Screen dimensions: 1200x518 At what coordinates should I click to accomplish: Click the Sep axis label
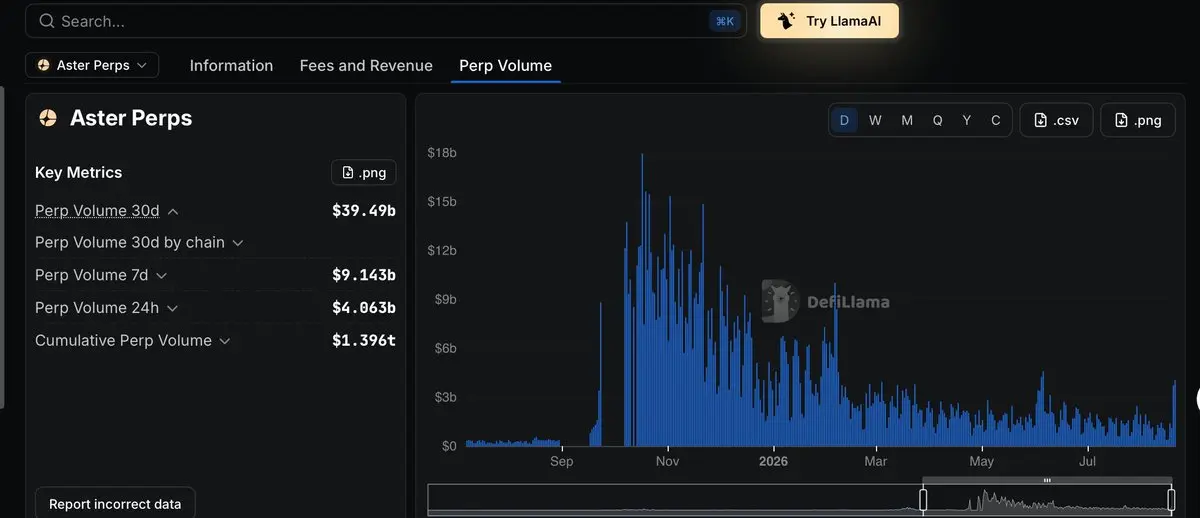point(561,461)
